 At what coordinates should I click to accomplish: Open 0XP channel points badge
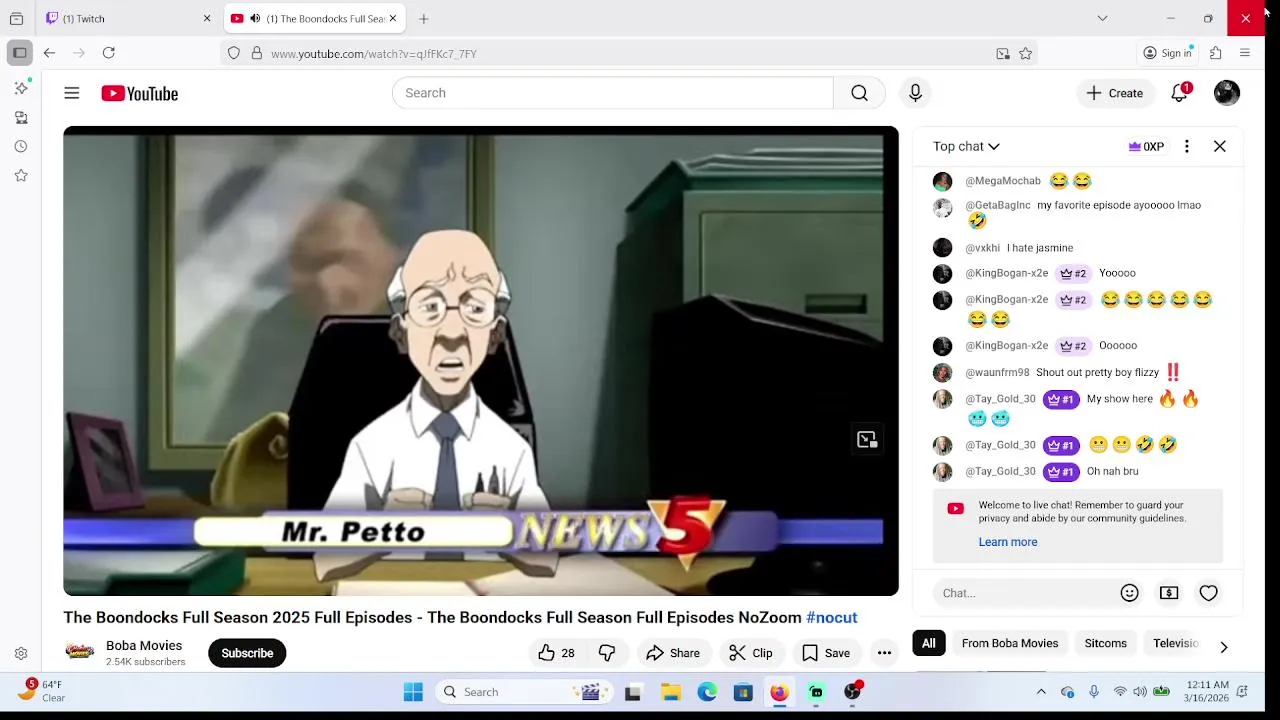1146,146
